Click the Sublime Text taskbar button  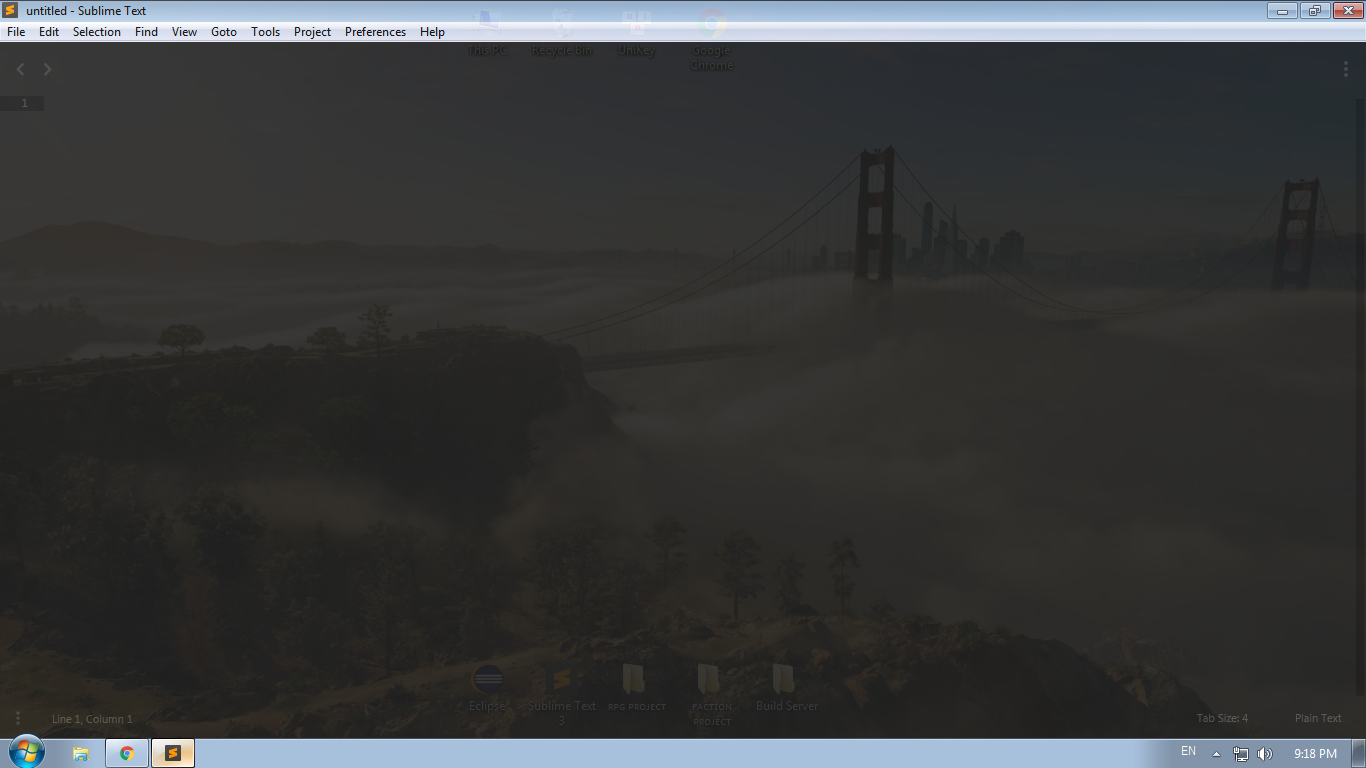(173, 753)
